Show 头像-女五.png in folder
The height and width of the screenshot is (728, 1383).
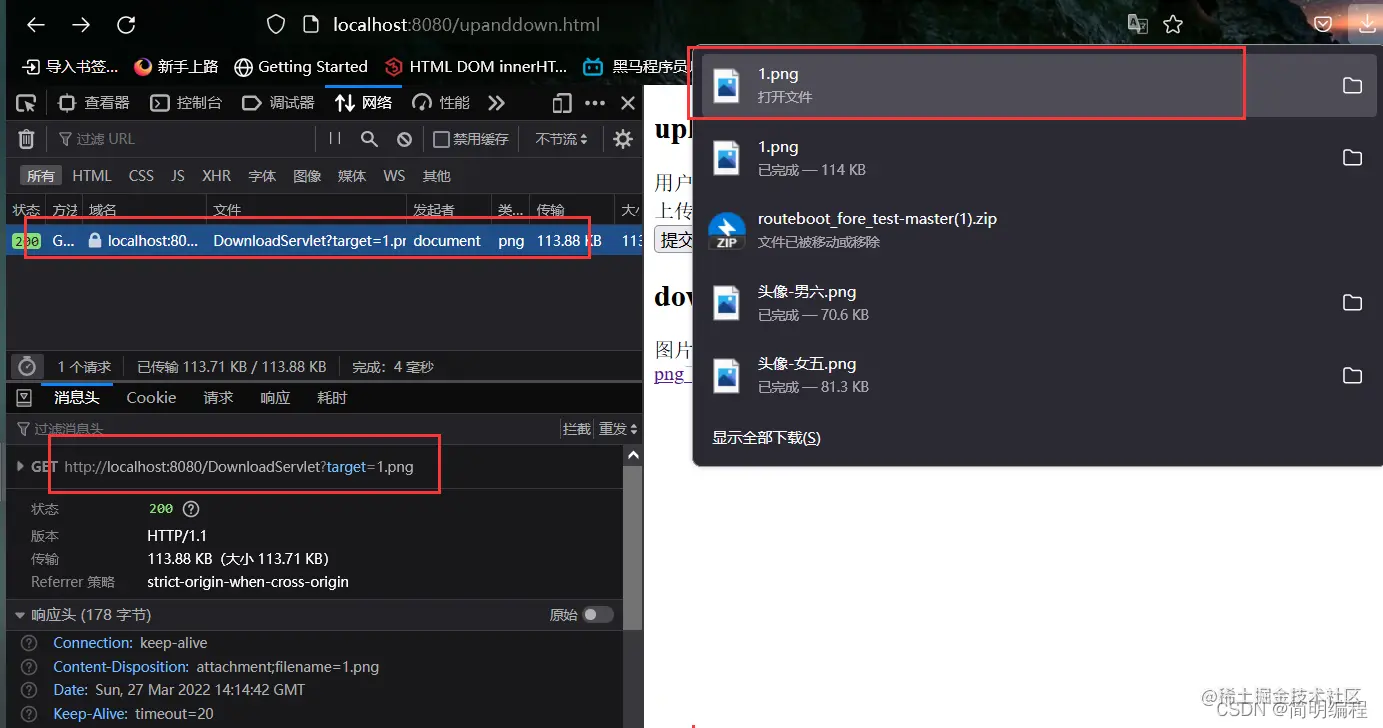(x=1352, y=375)
